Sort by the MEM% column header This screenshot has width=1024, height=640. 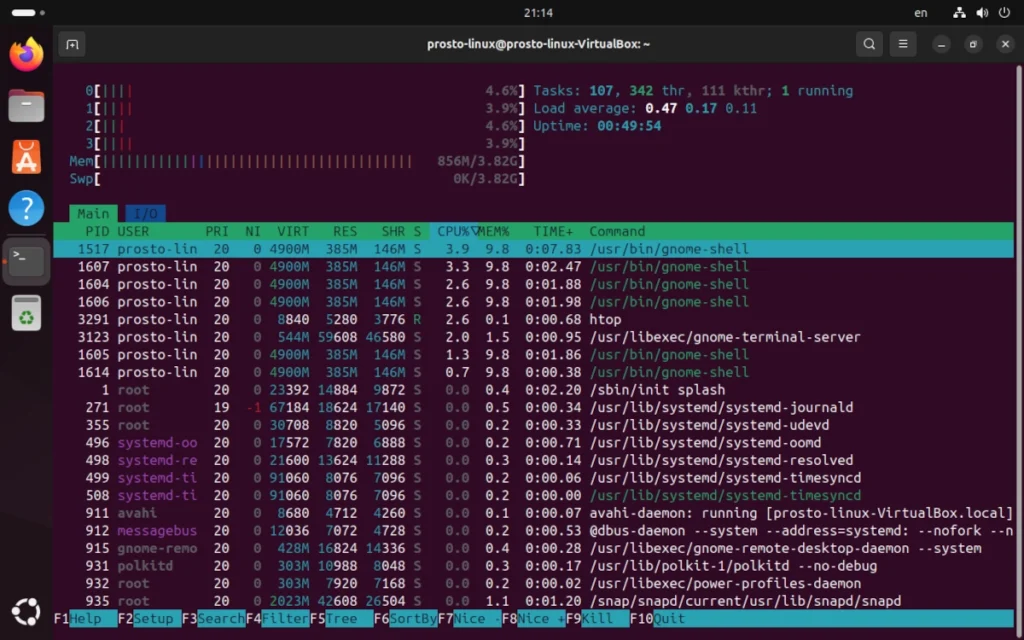click(494, 231)
